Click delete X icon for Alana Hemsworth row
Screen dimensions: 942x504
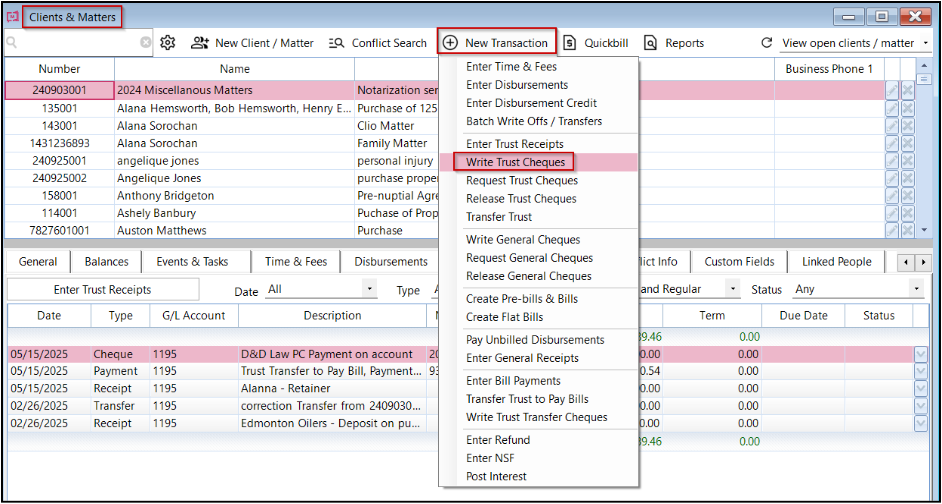coord(908,109)
